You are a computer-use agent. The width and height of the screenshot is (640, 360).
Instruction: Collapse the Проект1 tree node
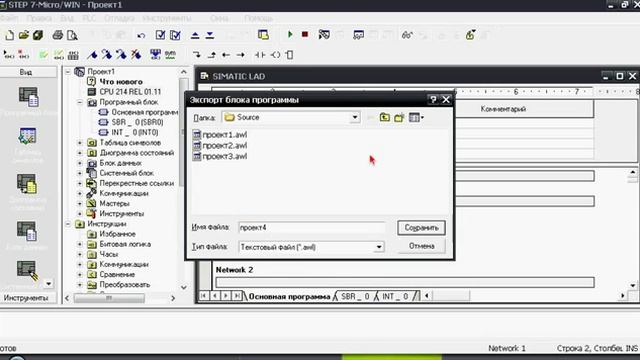(68, 72)
